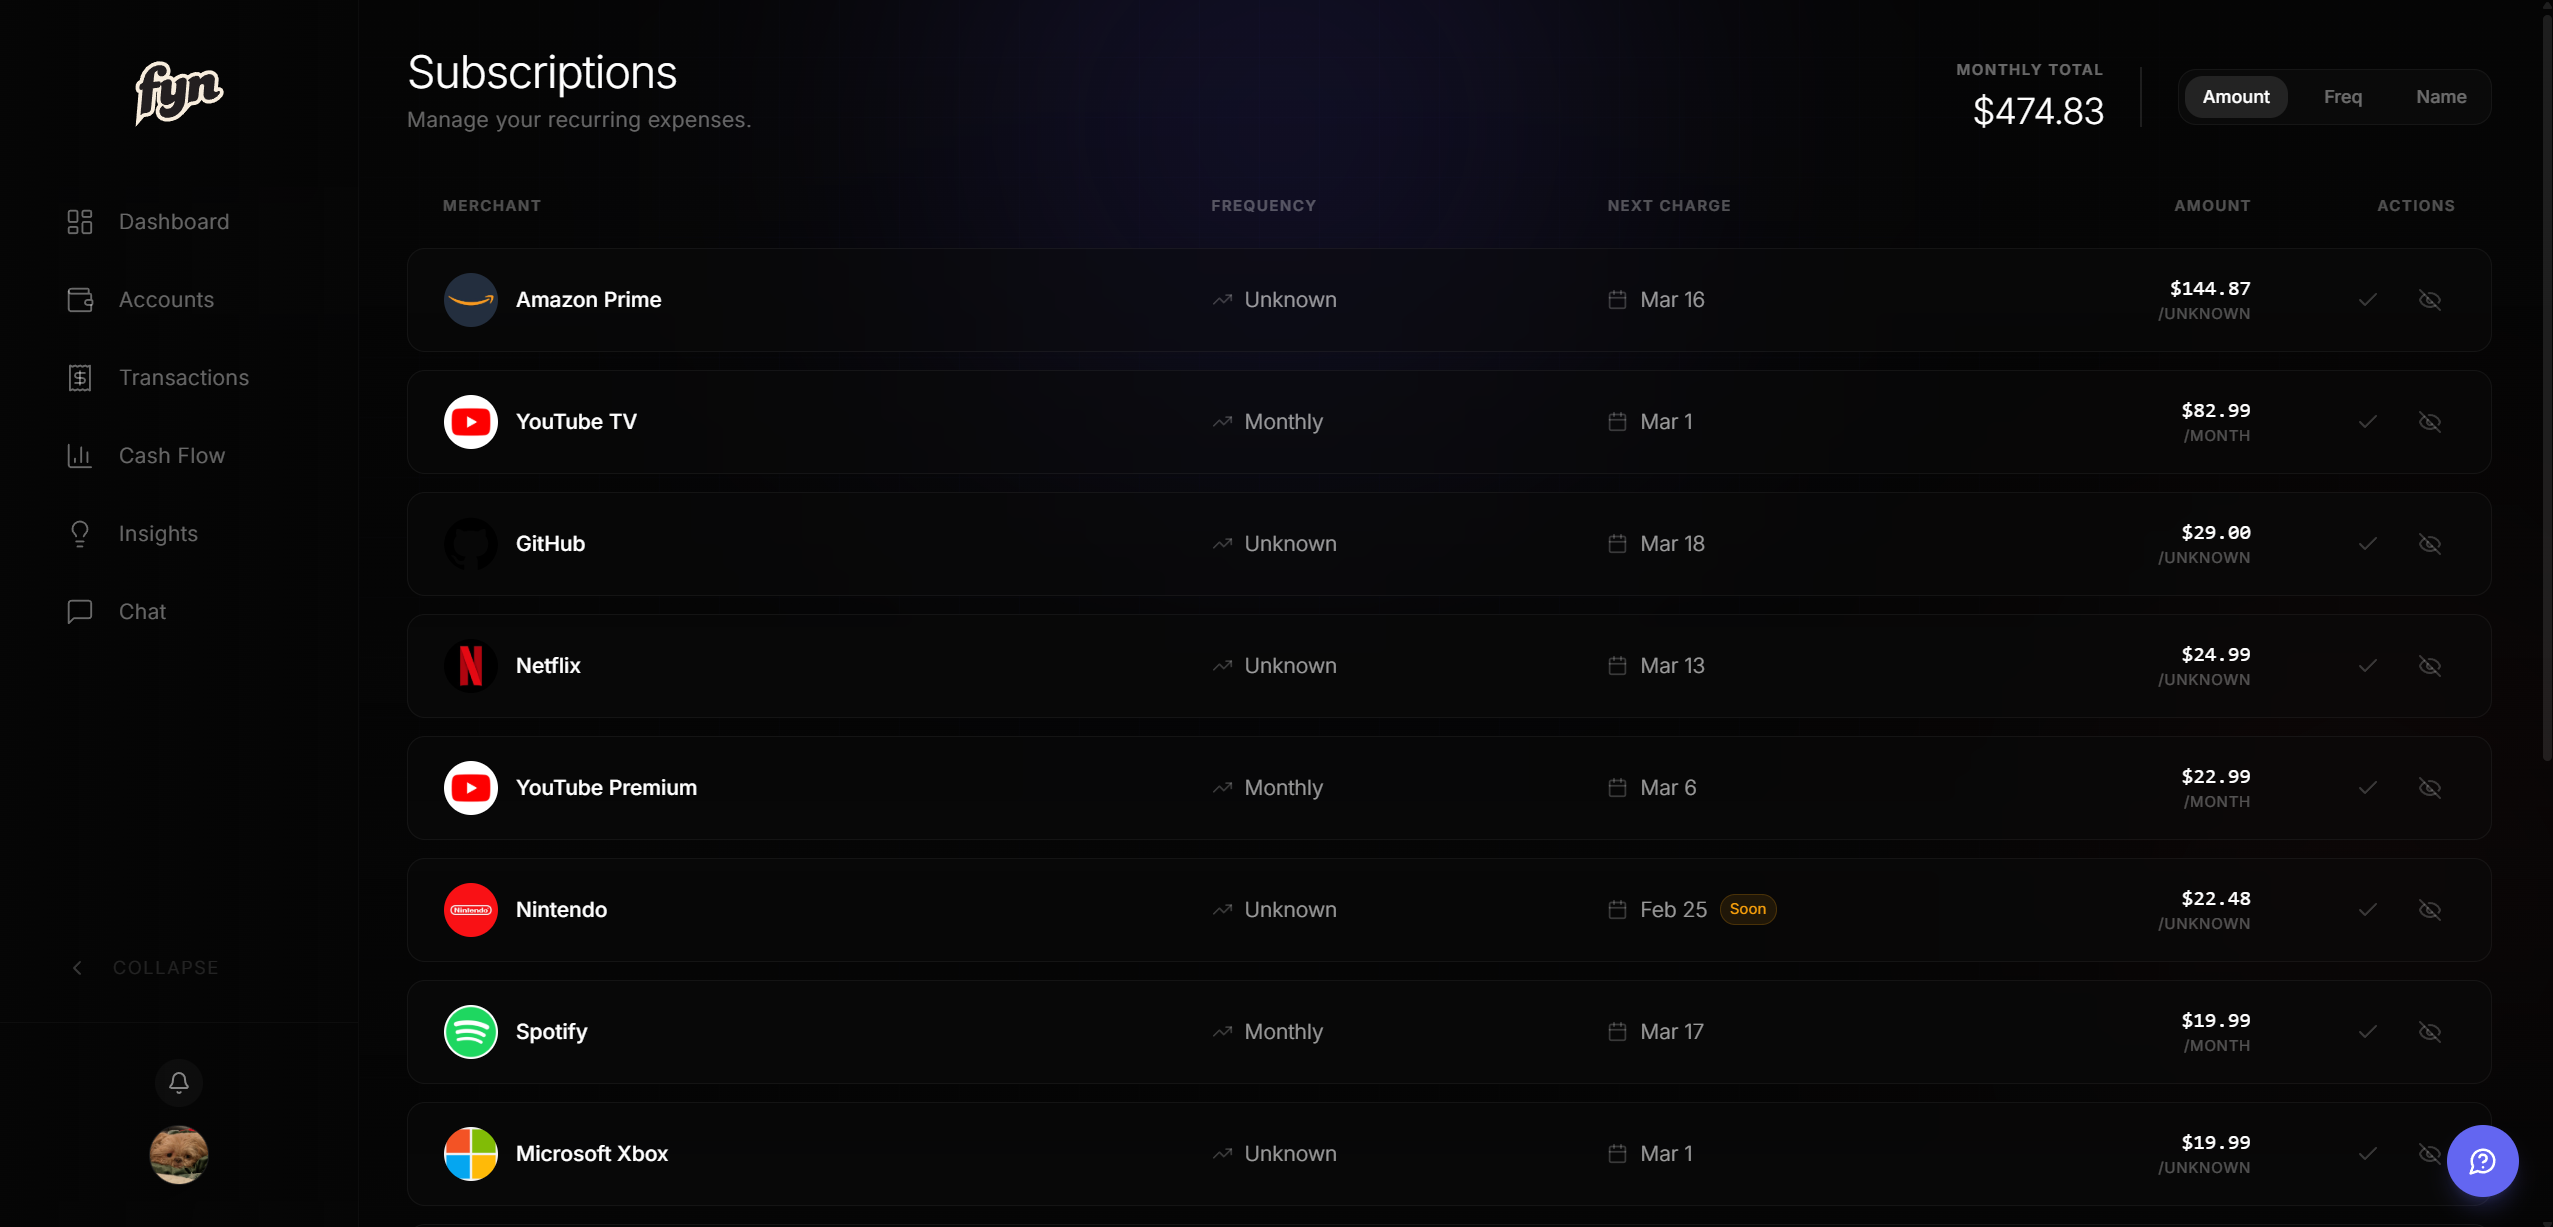Select the Amount sort option
This screenshot has width=2553, height=1227.
2236,97
